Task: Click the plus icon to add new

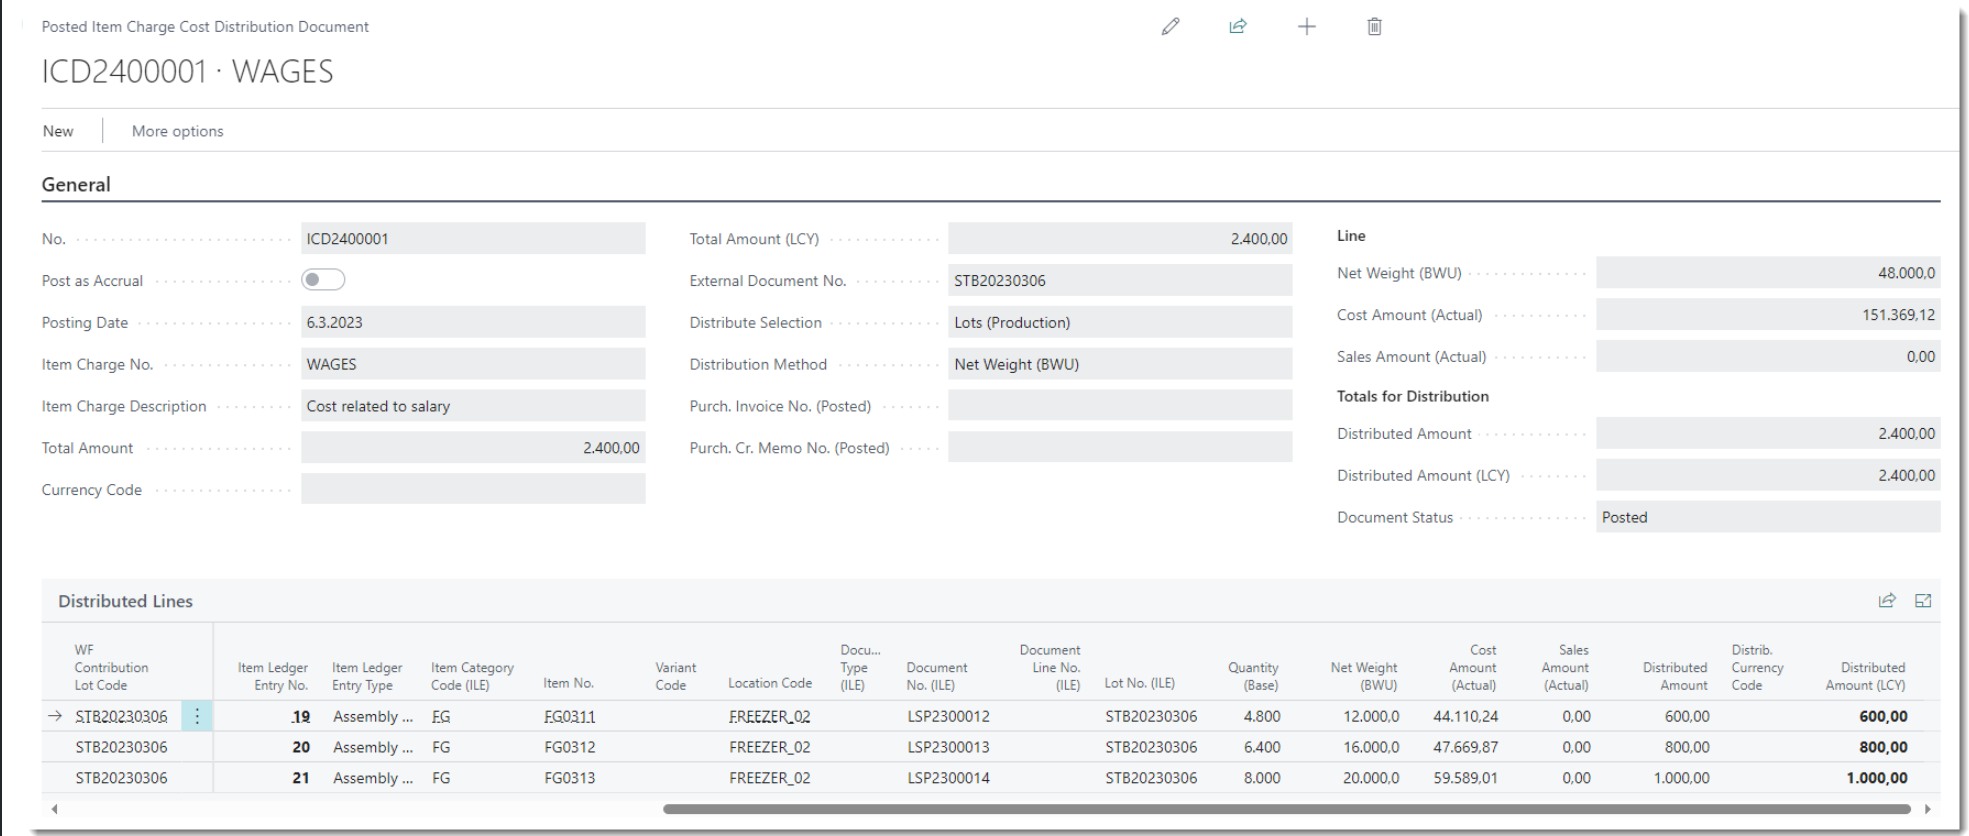Action: (1306, 27)
